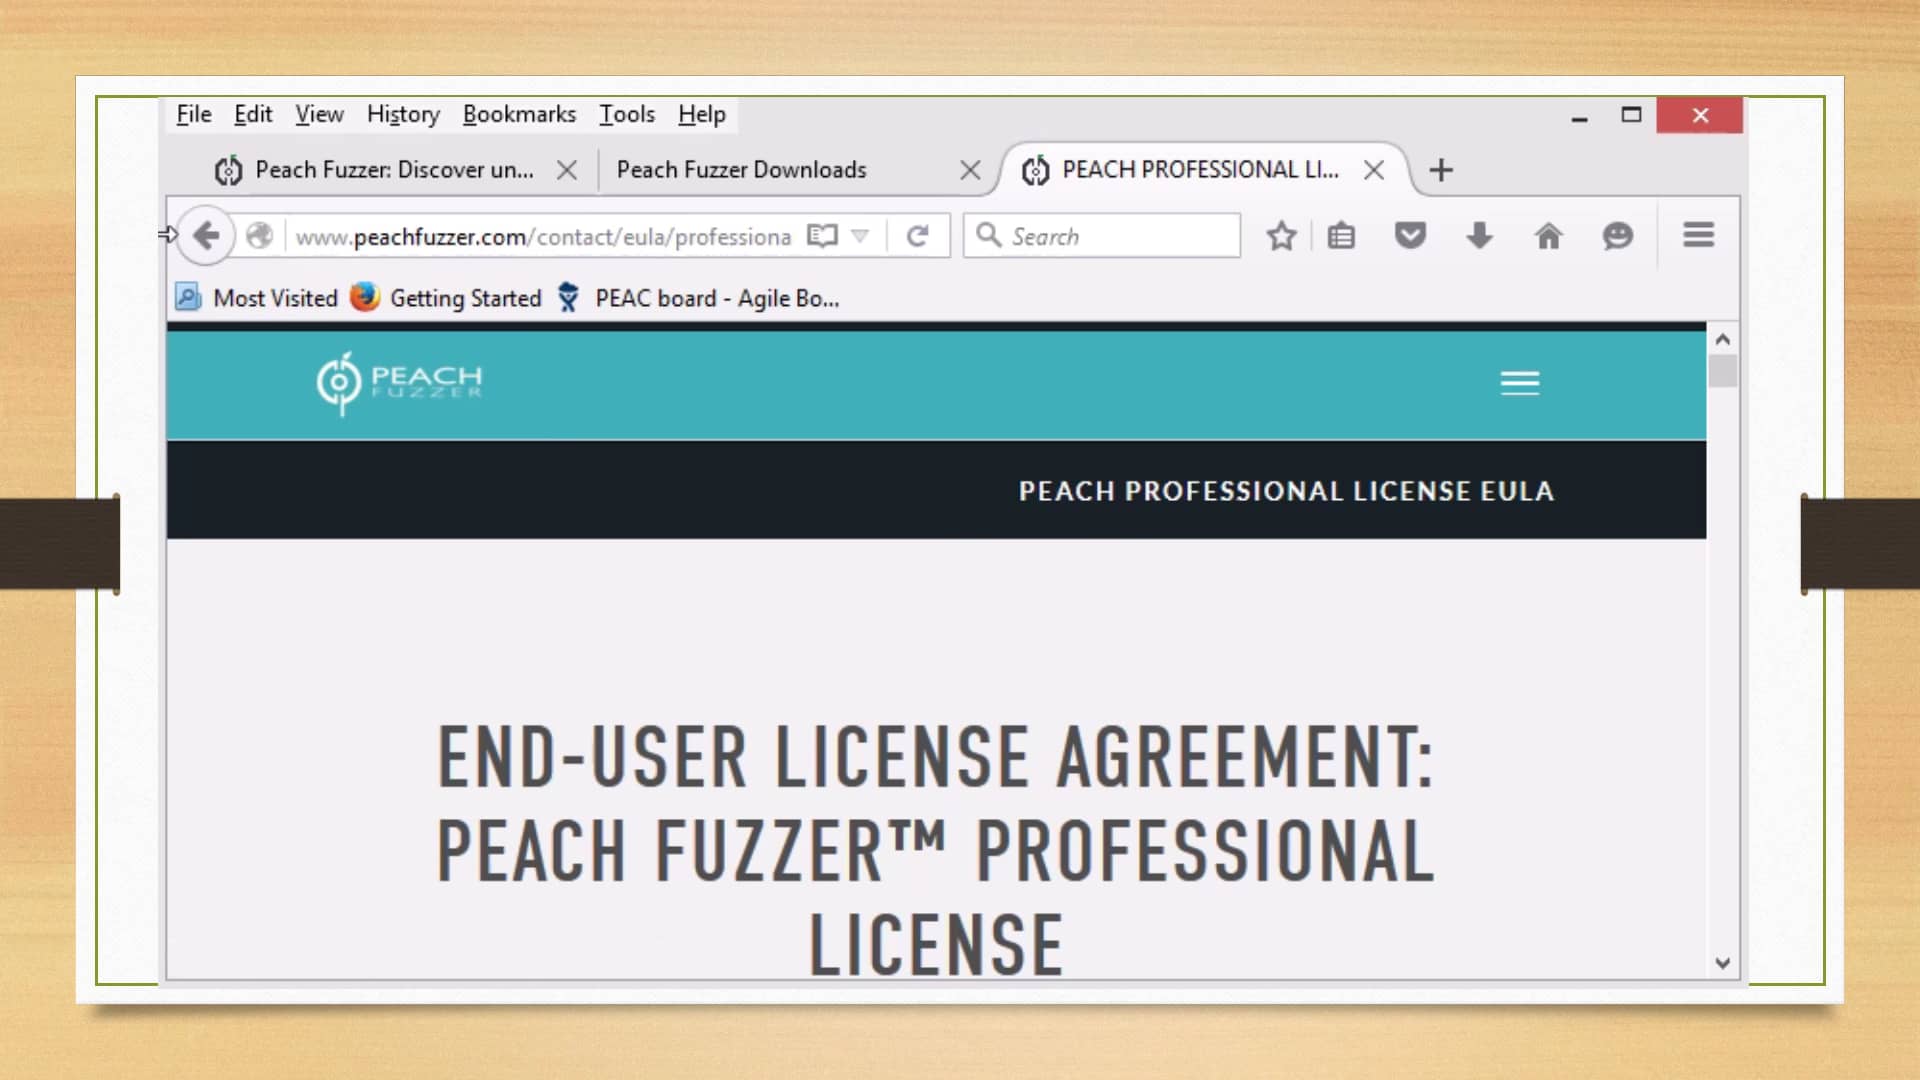
Task: Open the website's navigation hamburger menu
Action: pyautogui.click(x=1520, y=383)
